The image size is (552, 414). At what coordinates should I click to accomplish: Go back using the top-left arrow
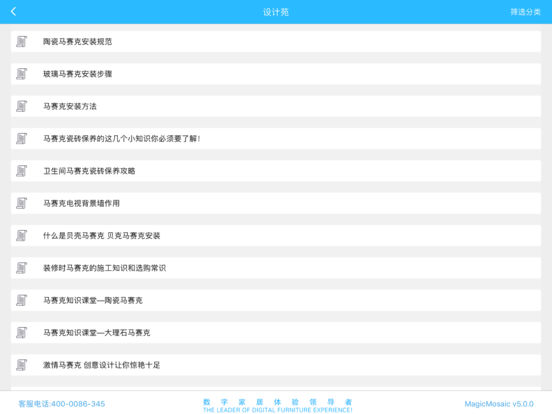pos(13,12)
